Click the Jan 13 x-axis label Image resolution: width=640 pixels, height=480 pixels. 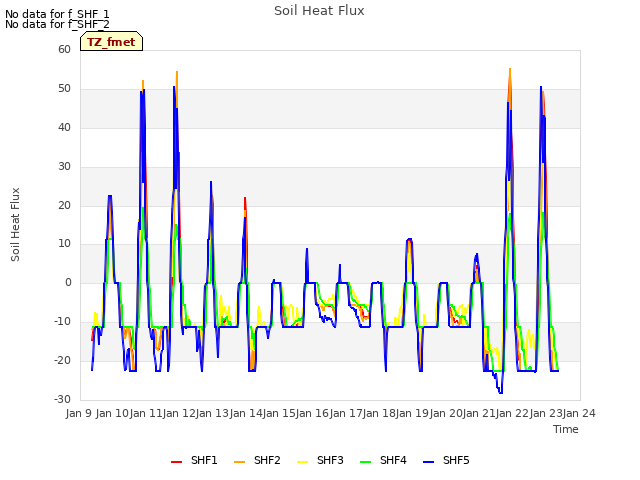click(212, 413)
